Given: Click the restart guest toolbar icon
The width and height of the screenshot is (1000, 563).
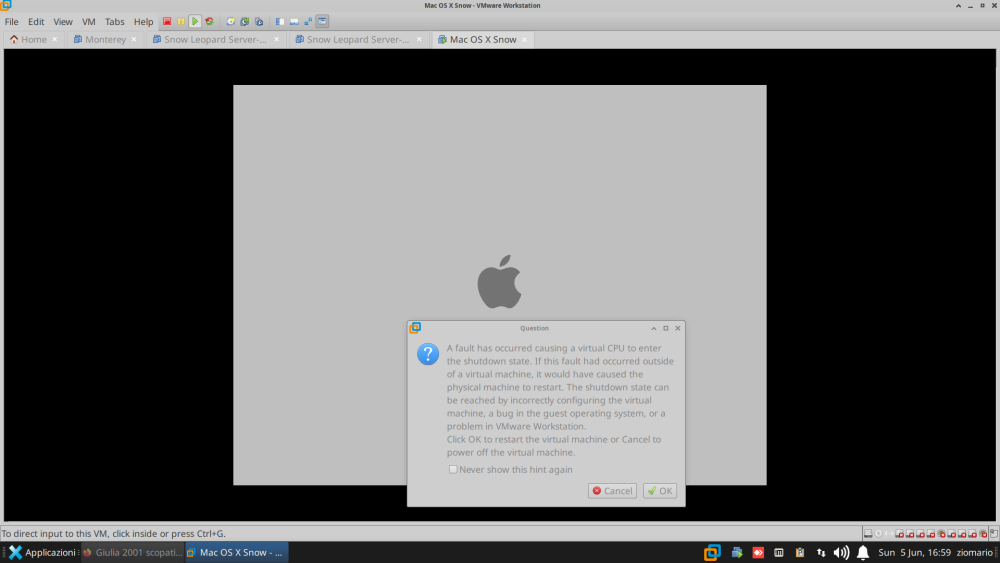Looking at the screenshot, I should [x=209, y=21].
